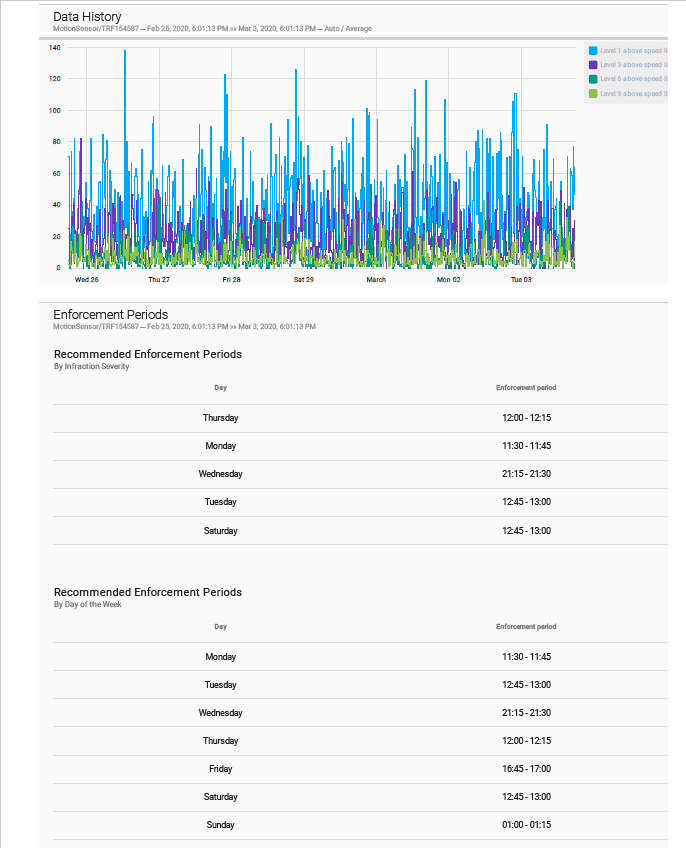Image resolution: width=686 pixels, height=848 pixels.
Task: Click '21:15 - 21:30' in the severity table
Action: point(526,474)
